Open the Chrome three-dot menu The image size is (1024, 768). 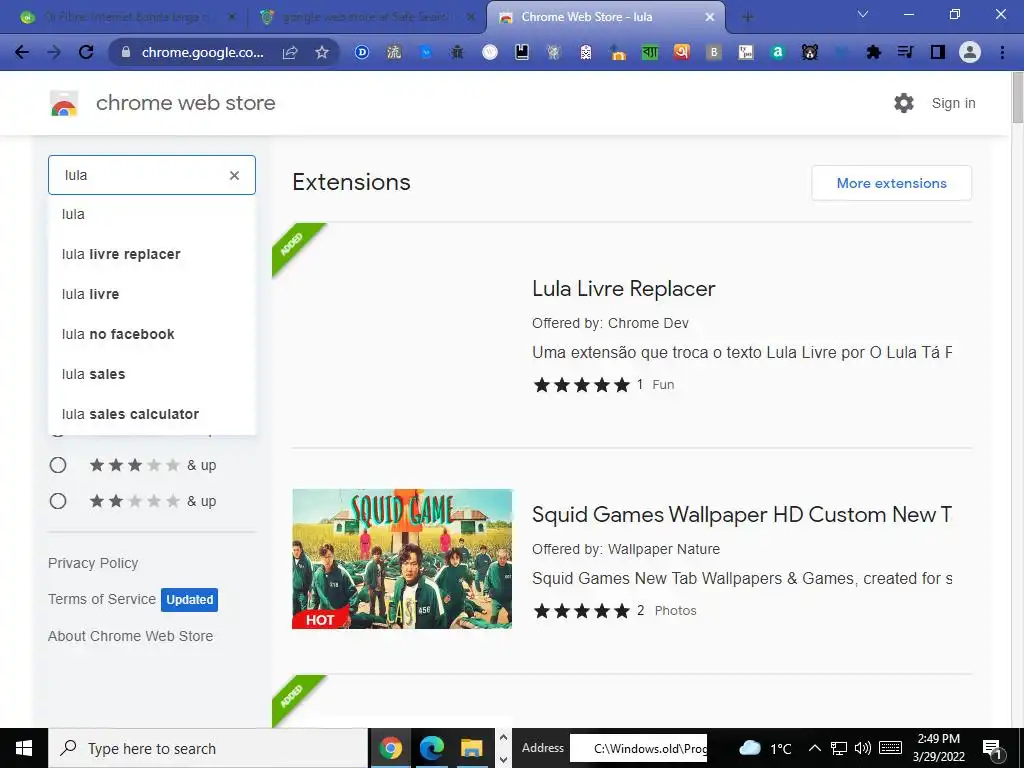[x=1002, y=52]
